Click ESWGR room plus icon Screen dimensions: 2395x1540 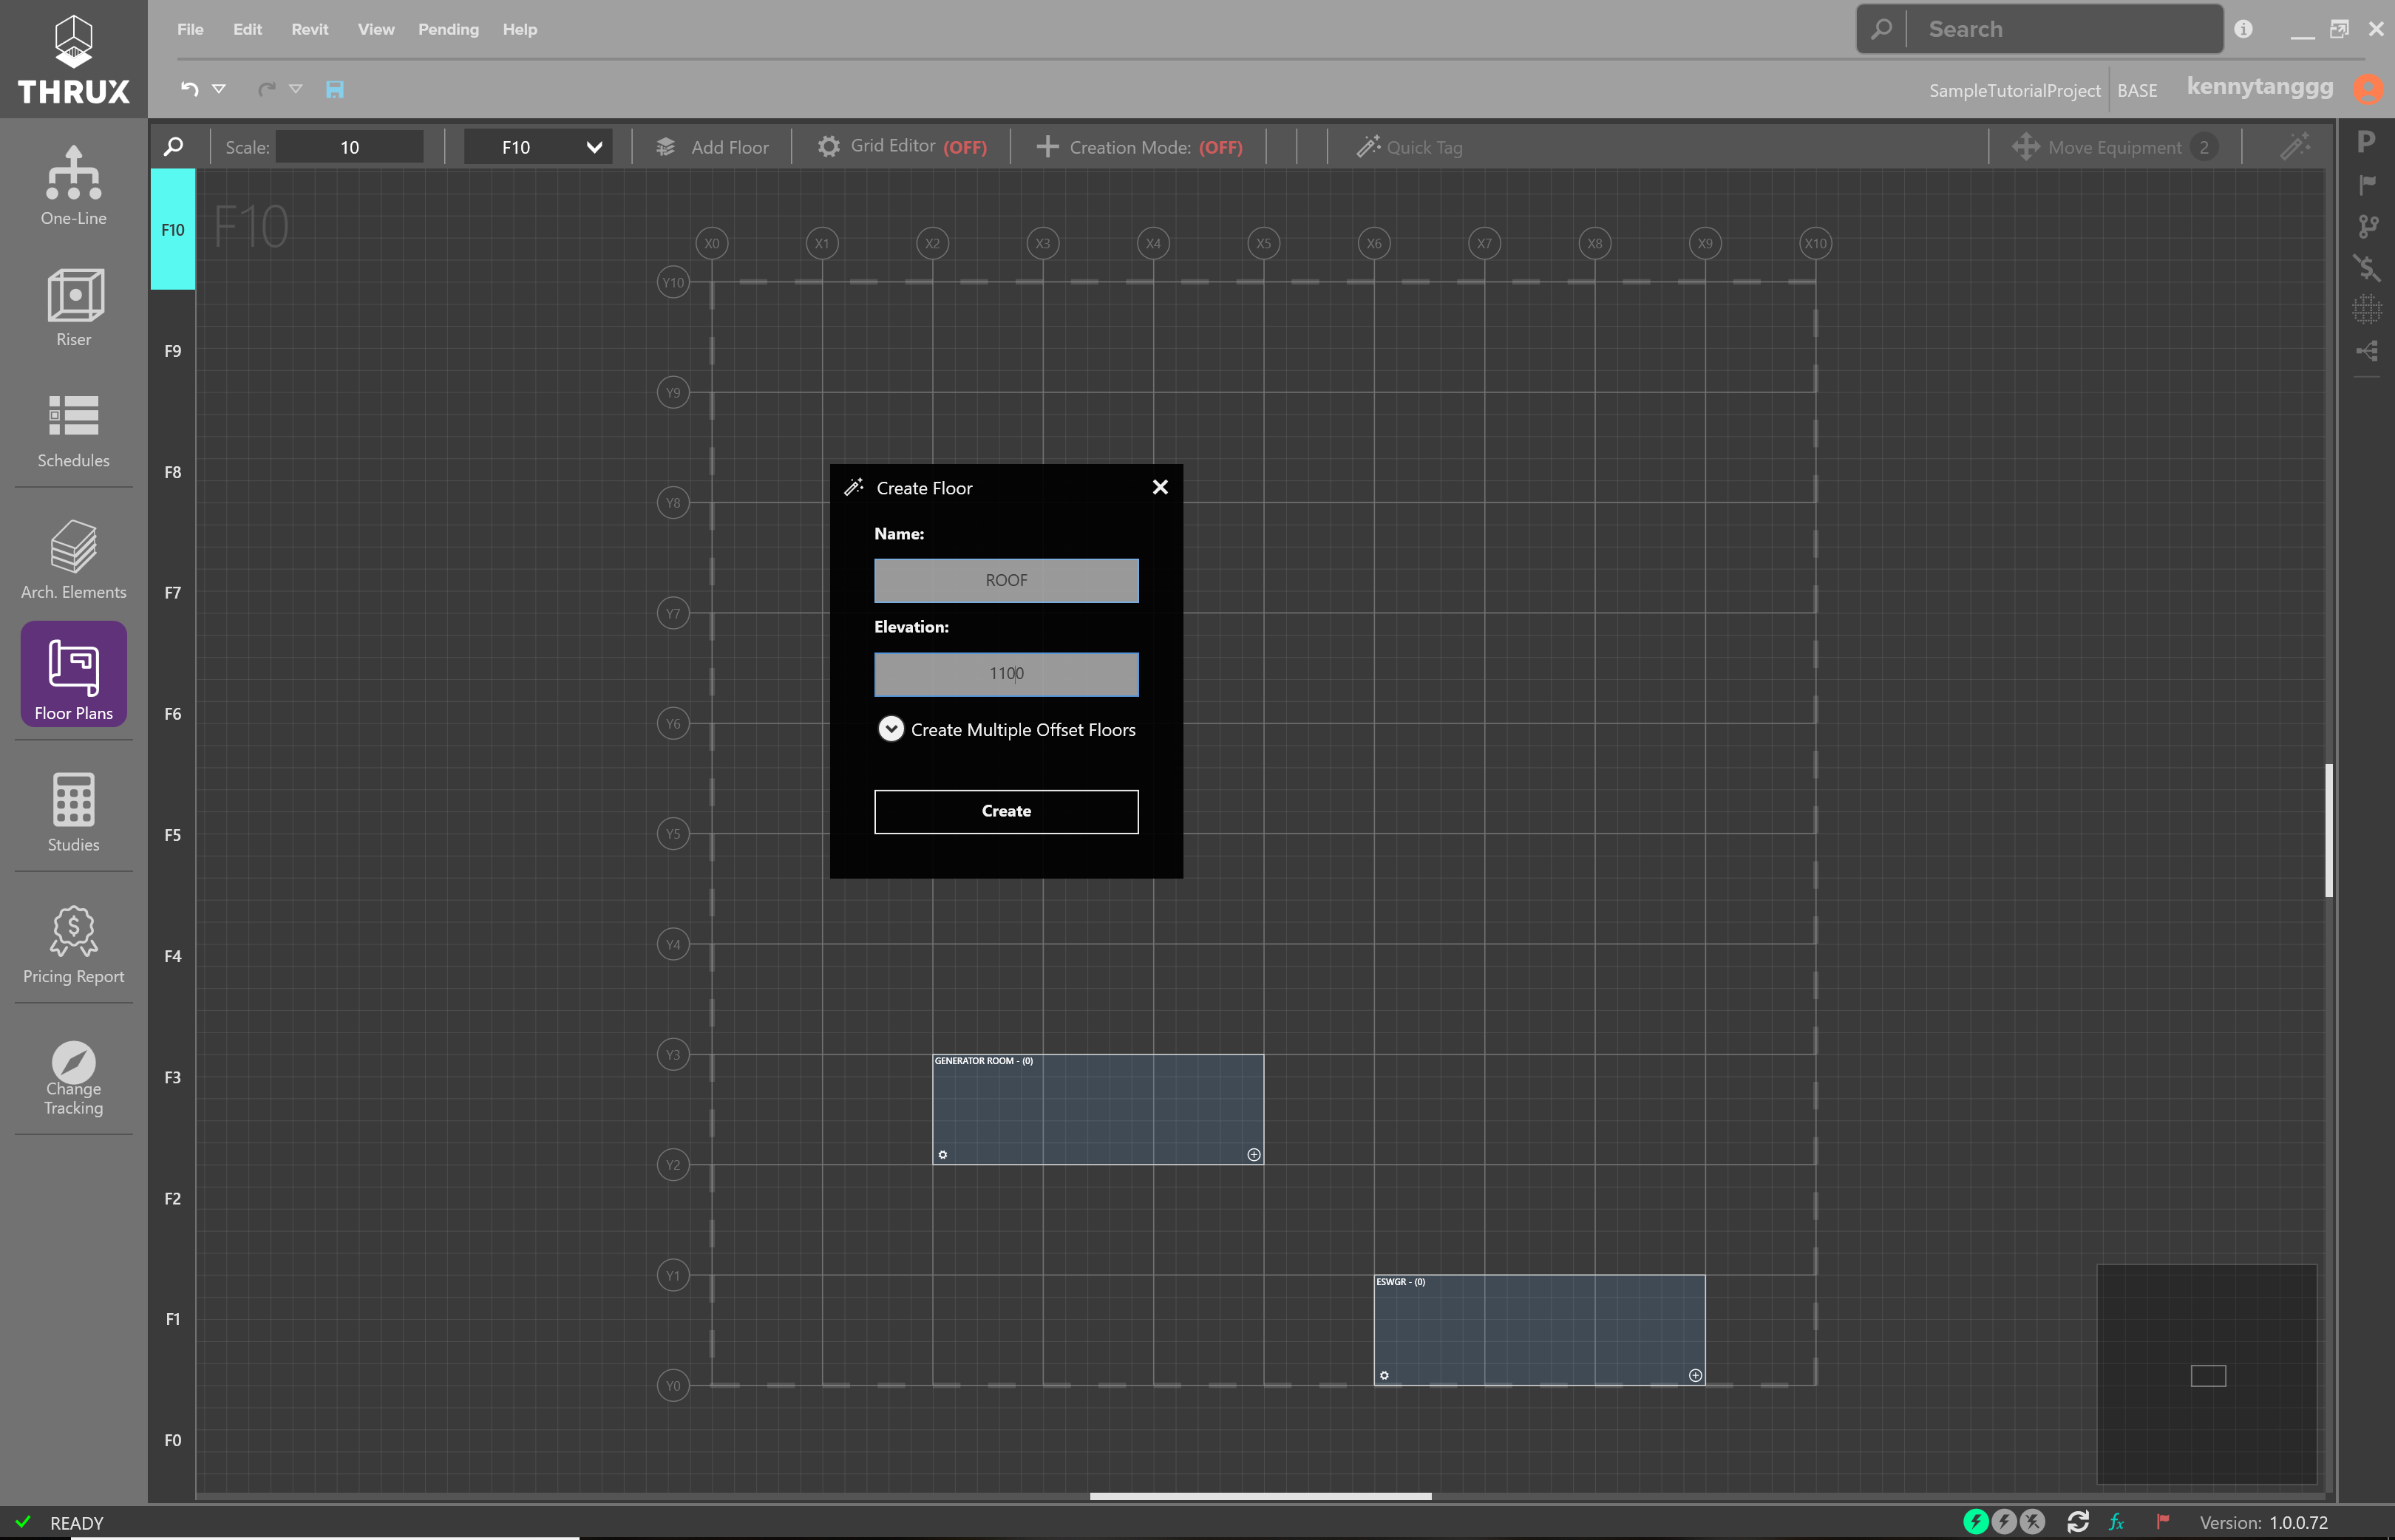(1695, 1376)
